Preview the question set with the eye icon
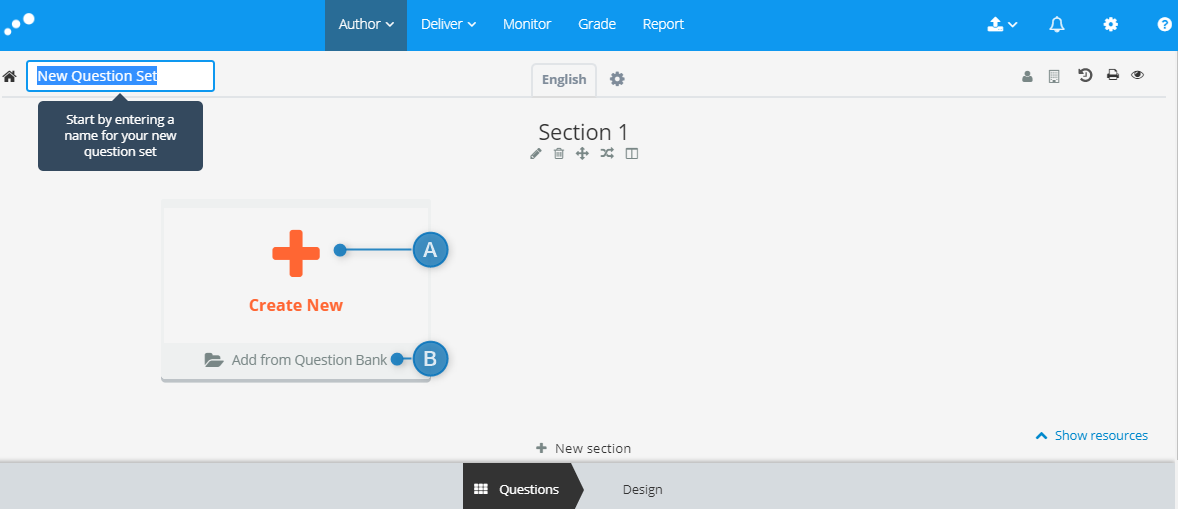Image resolution: width=1178 pixels, height=509 pixels. 1137,75
